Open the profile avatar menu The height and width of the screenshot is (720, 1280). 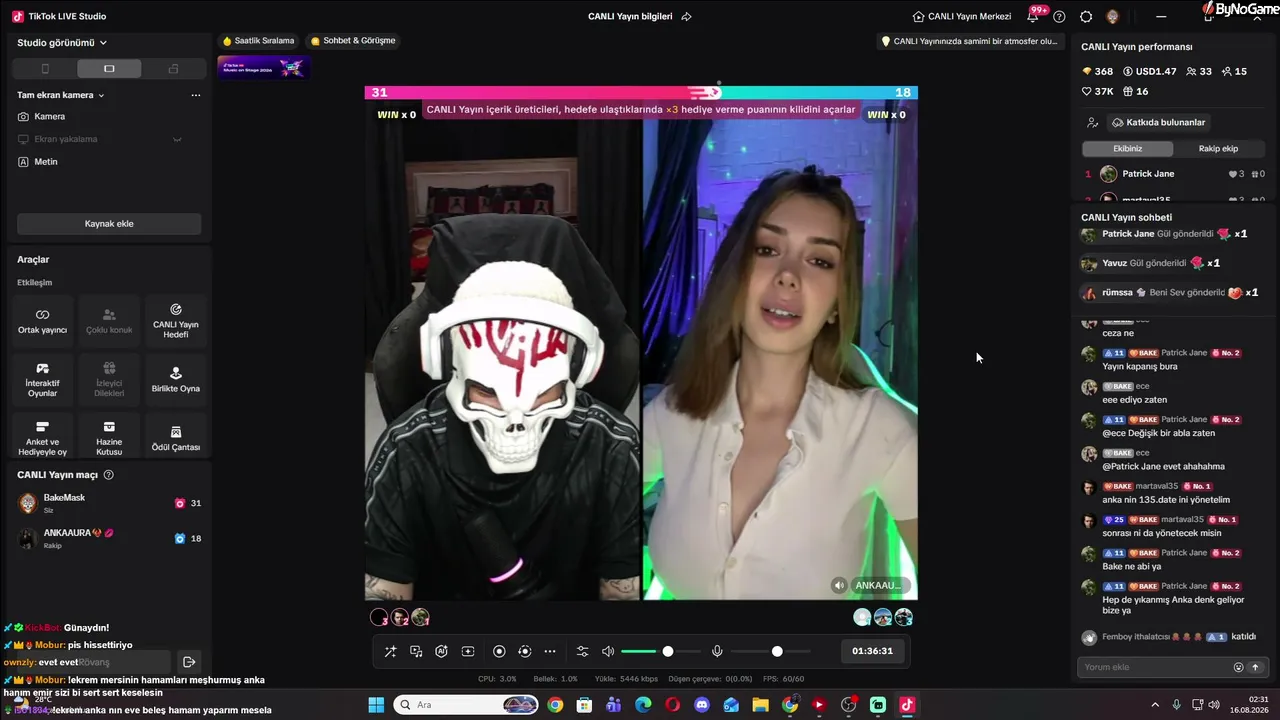(1112, 16)
